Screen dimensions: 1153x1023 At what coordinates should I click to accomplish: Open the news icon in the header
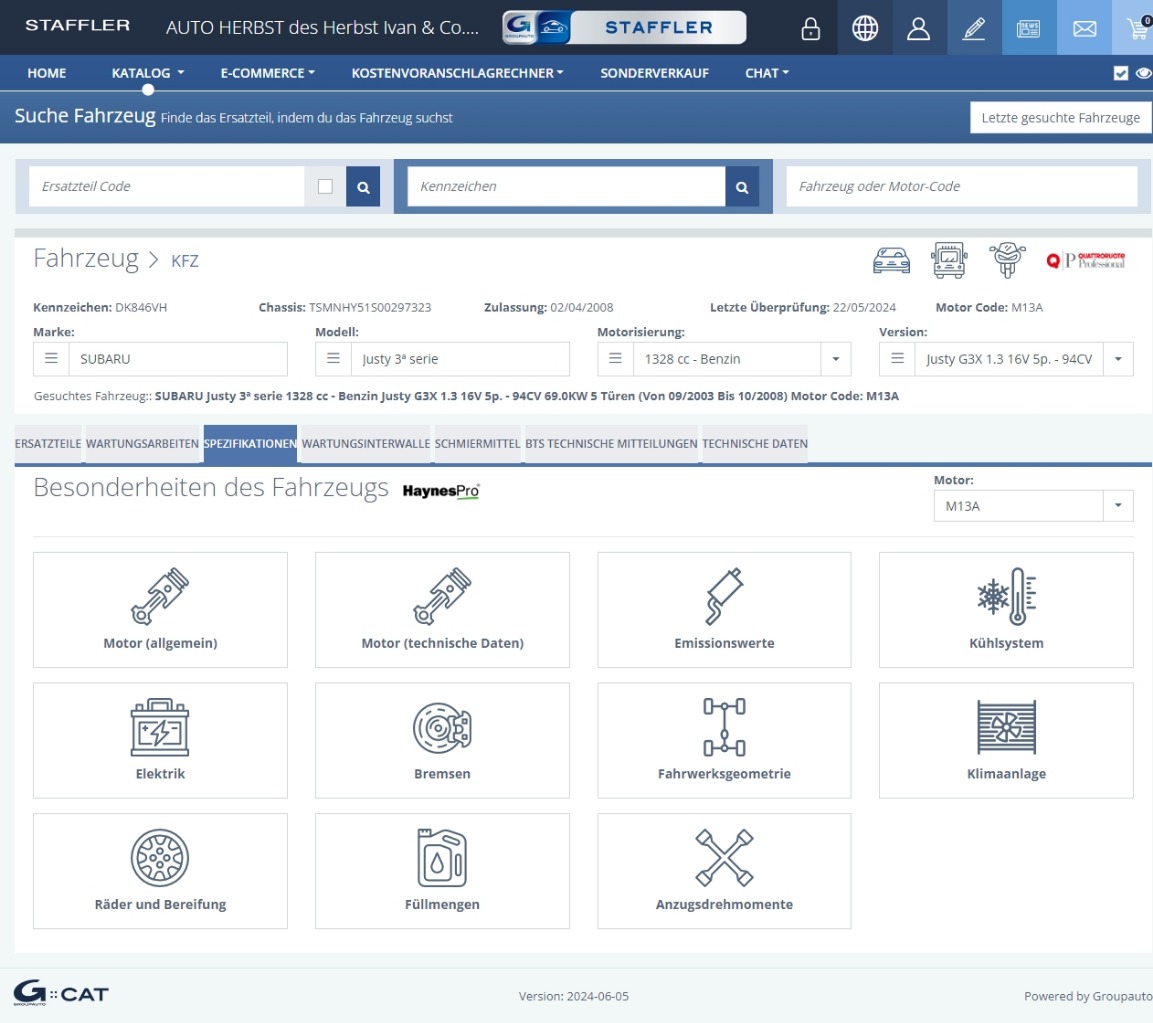(x=1029, y=28)
